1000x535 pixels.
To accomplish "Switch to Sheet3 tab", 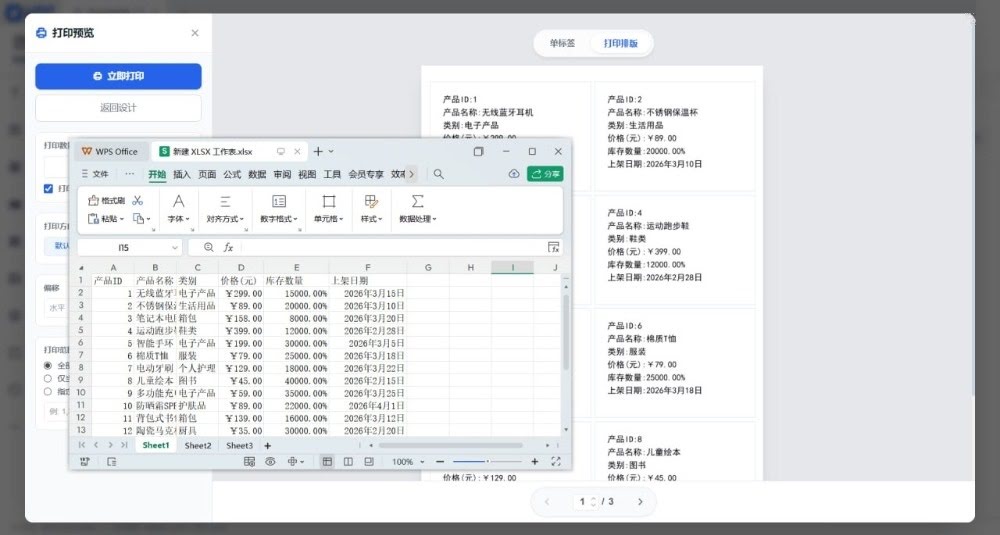I will [x=239, y=446].
